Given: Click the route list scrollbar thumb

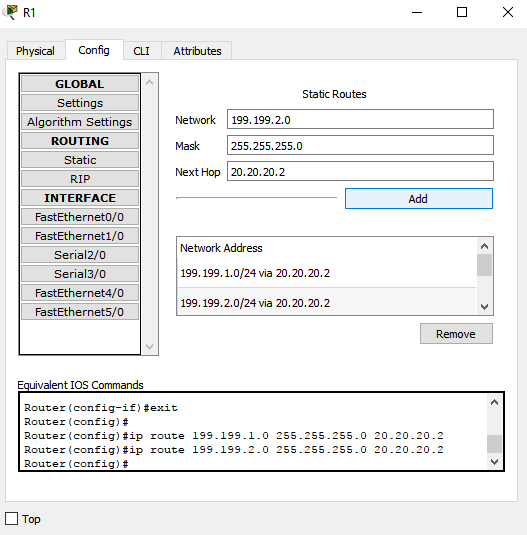Looking at the screenshot, I should pos(484,265).
